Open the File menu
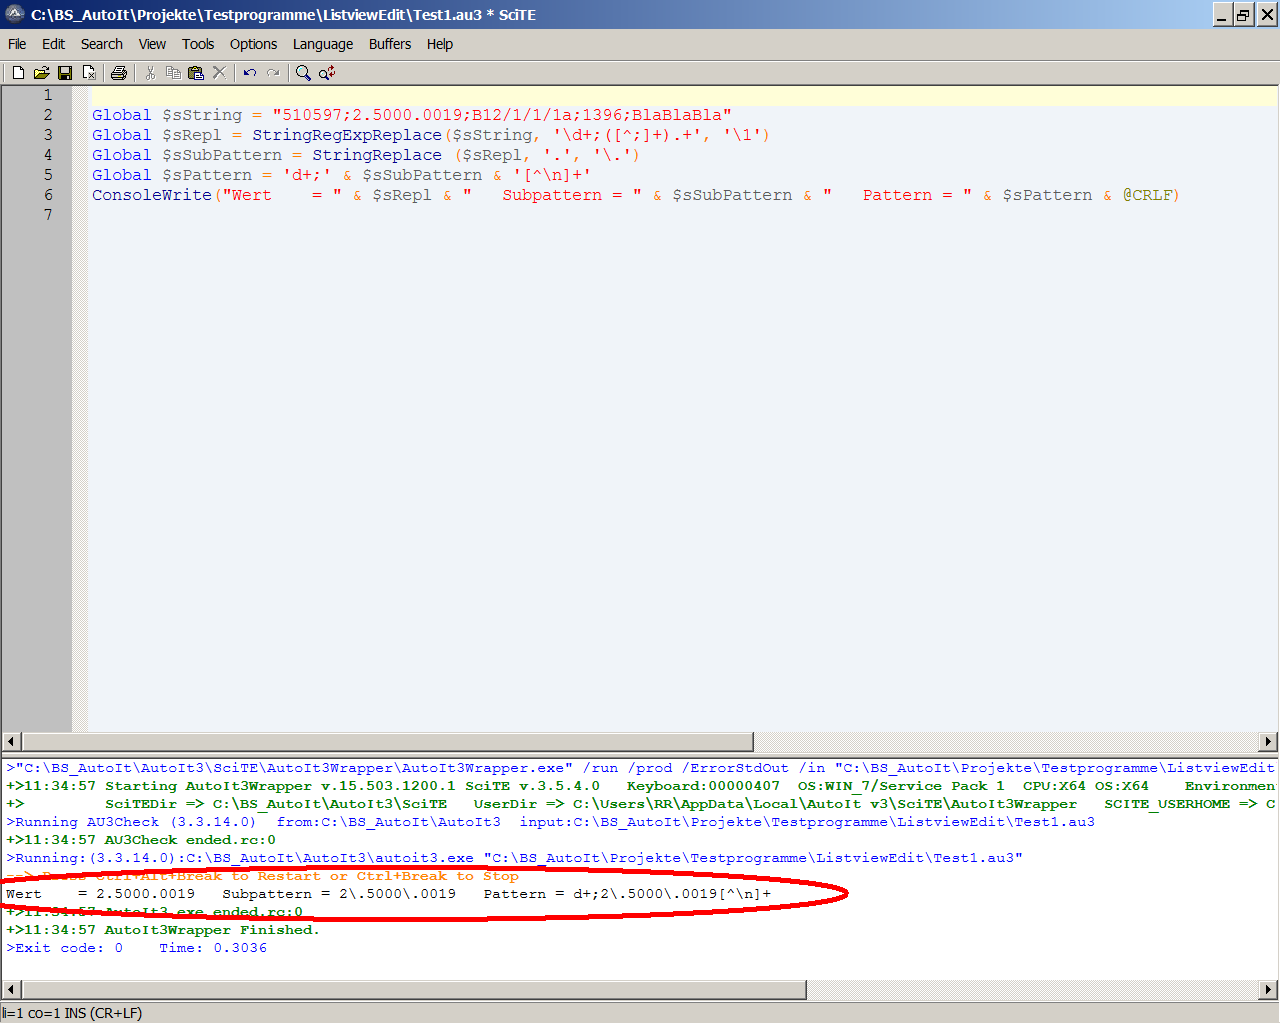1280x1024 pixels. 17,44
